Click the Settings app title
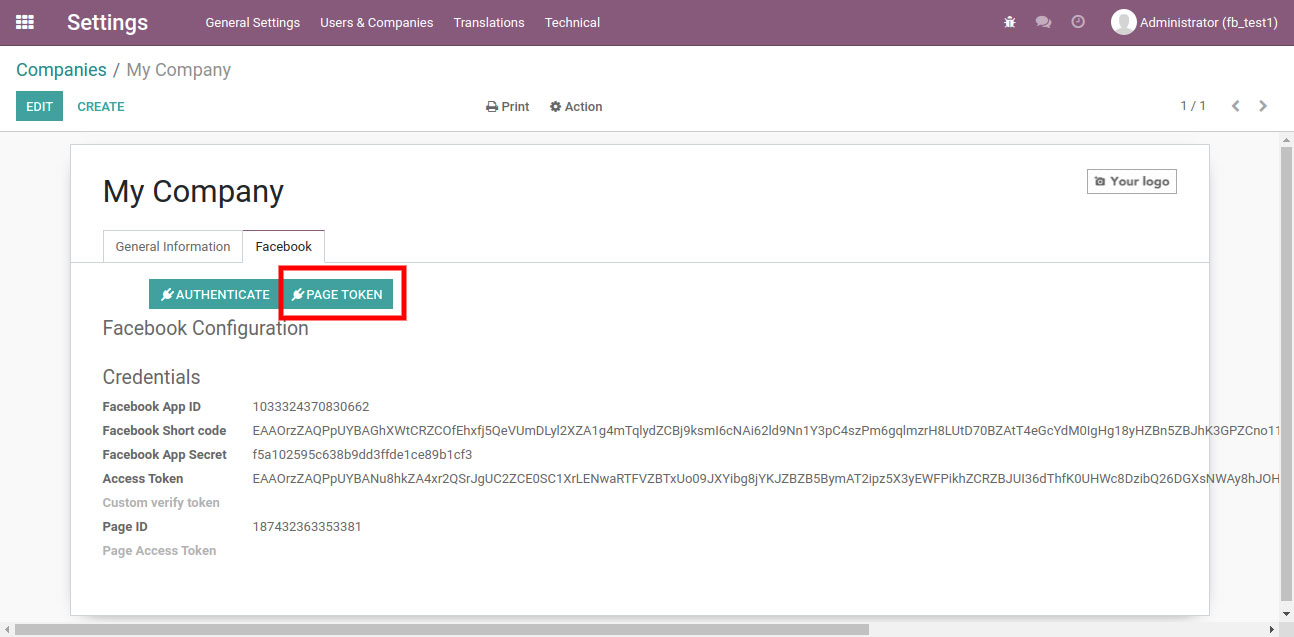The height and width of the screenshot is (637, 1294). pos(107,22)
